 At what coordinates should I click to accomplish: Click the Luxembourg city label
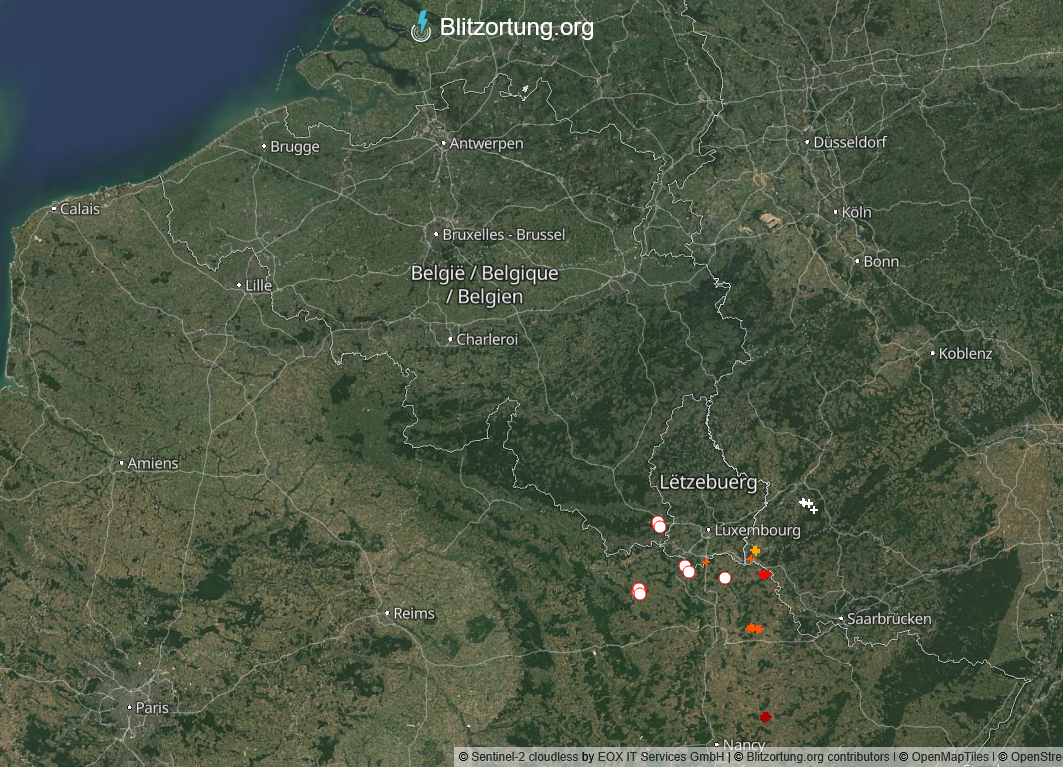tap(757, 530)
